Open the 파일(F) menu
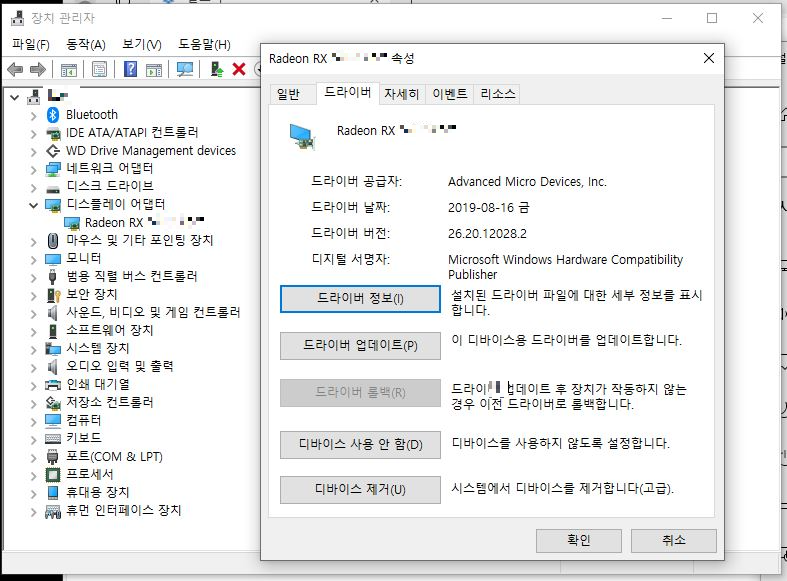This screenshot has width=787, height=581. click(x=31, y=45)
